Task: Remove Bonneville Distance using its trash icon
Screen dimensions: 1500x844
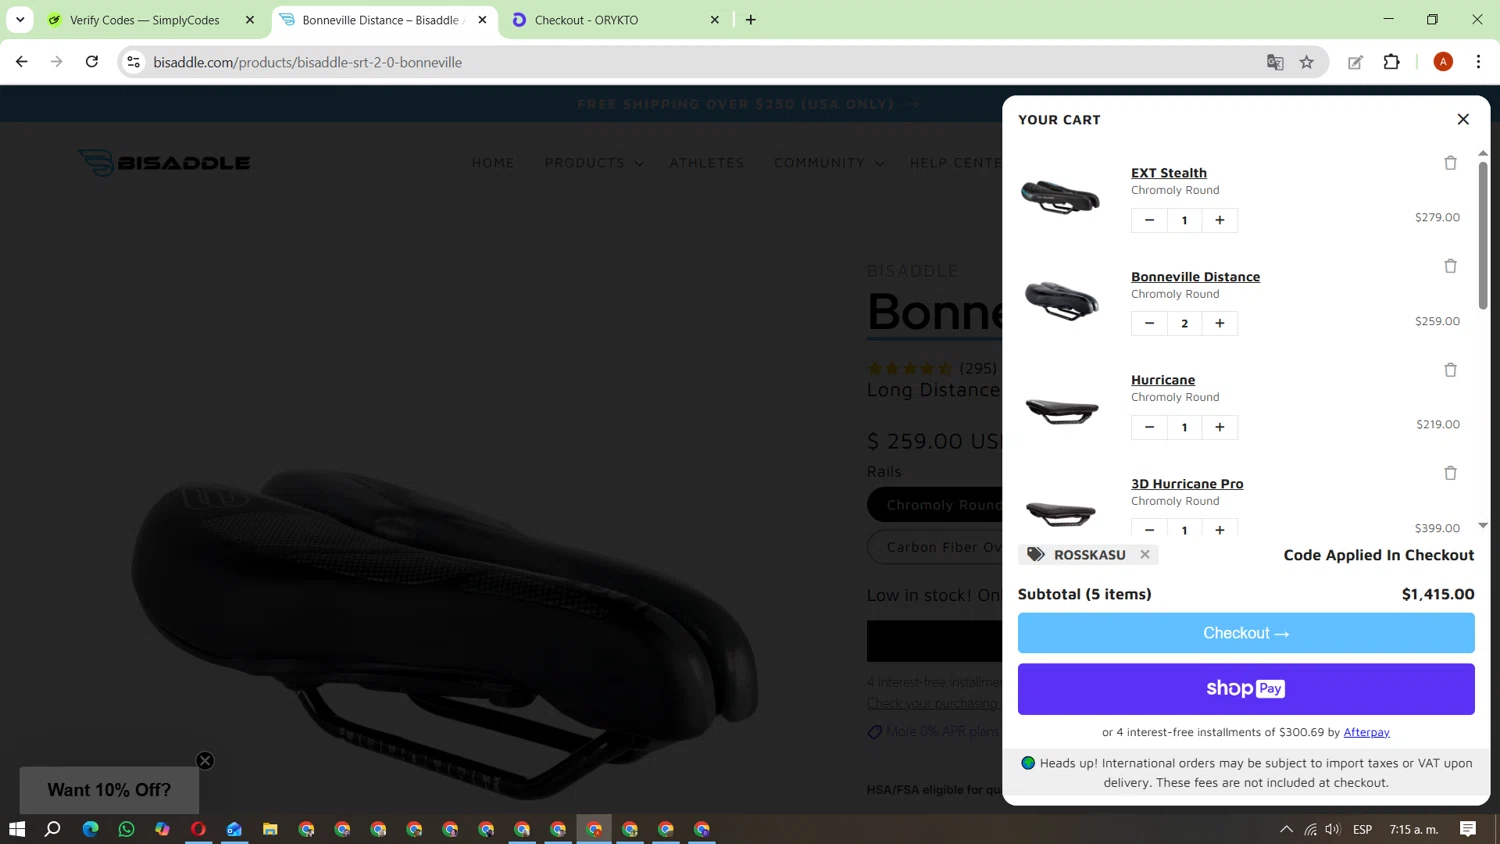Action: click(x=1450, y=266)
